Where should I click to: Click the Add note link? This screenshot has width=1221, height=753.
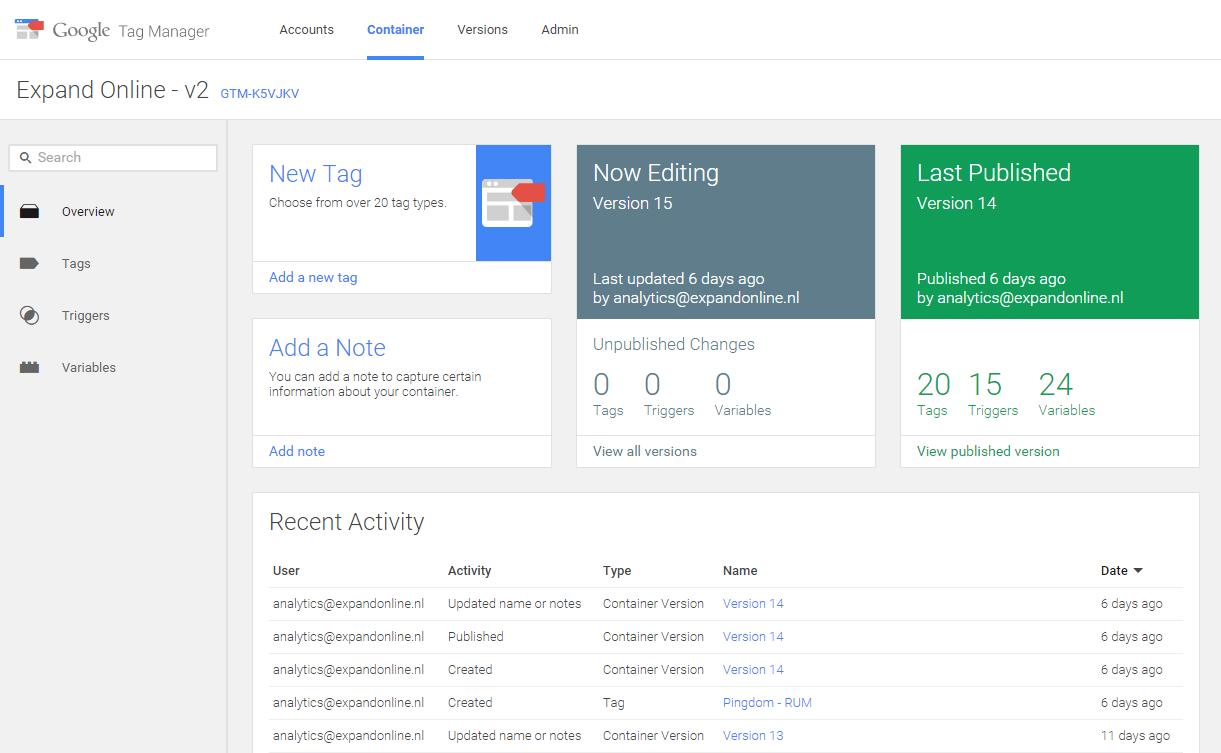pyautogui.click(x=297, y=452)
